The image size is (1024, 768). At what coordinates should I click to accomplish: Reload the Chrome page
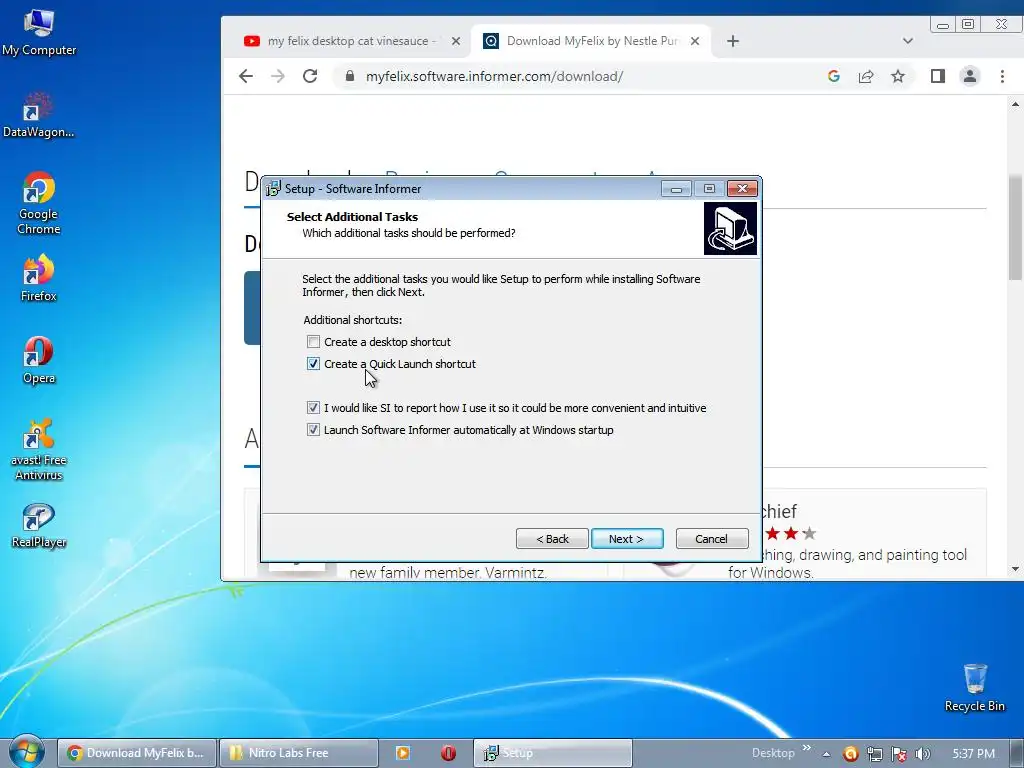(x=310, y=76)
